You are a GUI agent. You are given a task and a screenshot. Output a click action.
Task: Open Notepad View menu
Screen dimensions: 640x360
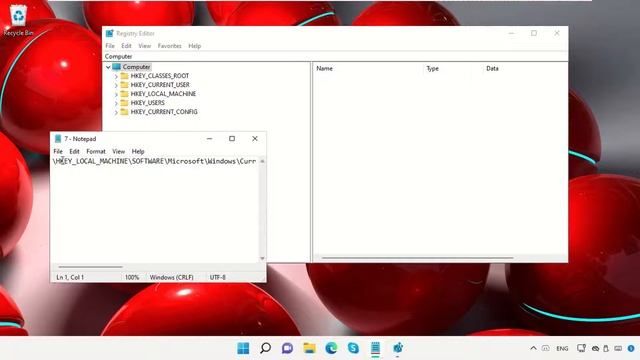(x=118, y=151)
